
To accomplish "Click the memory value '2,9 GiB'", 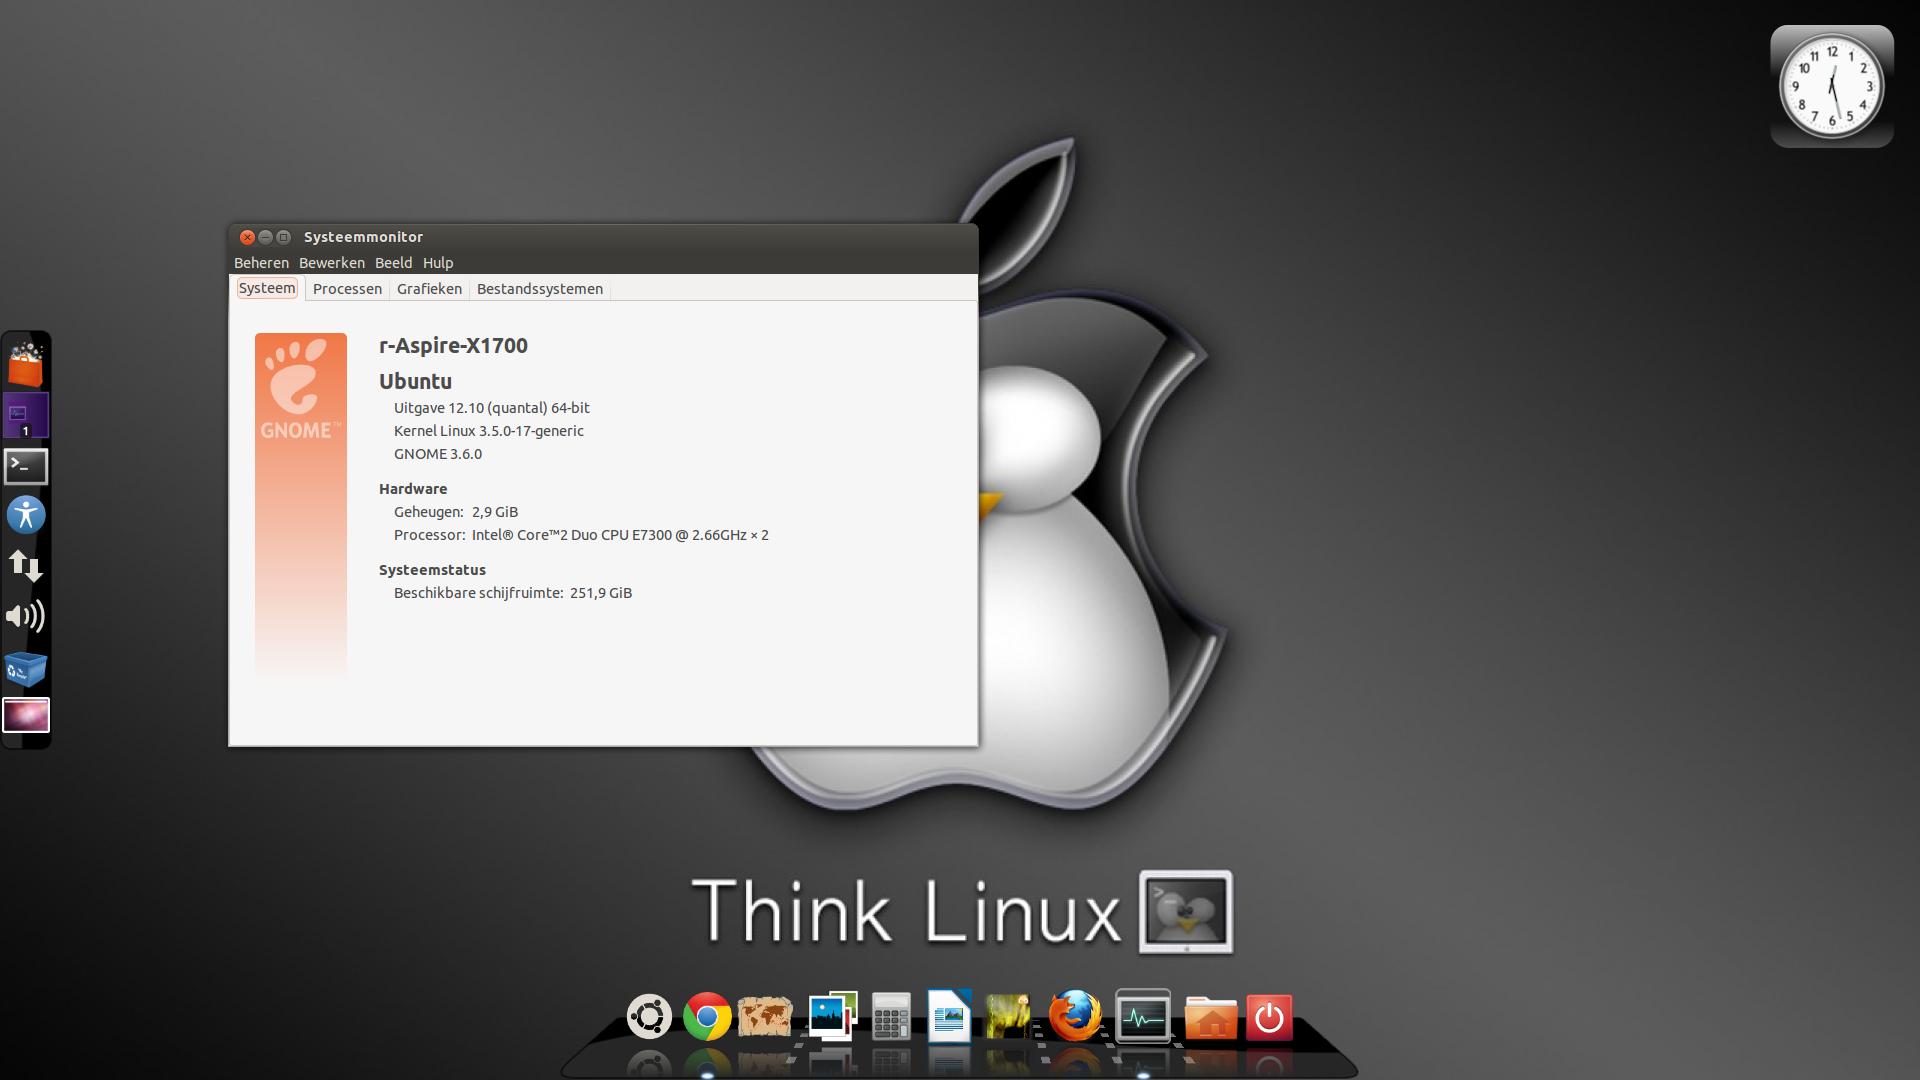I will [495, 512].
